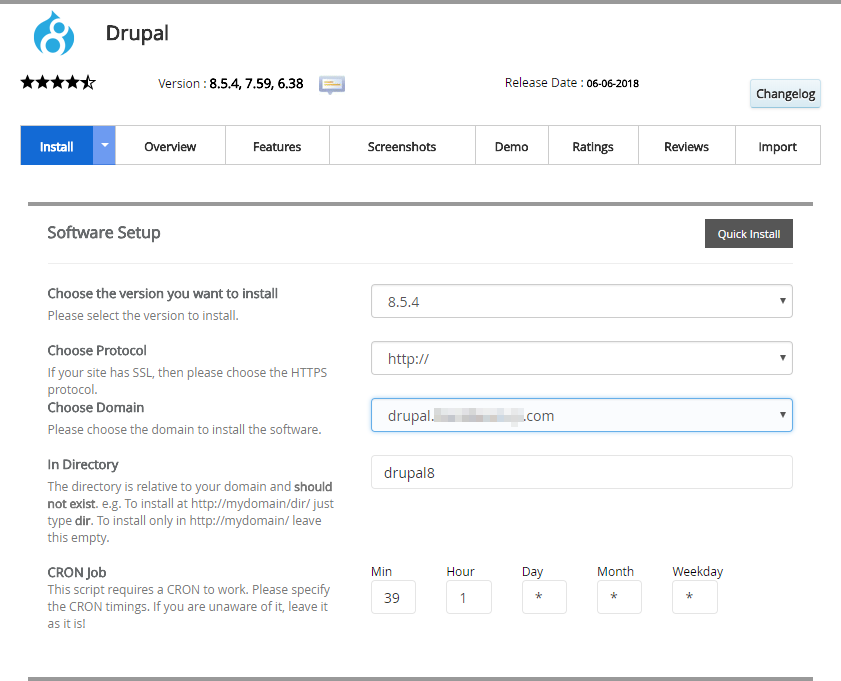Click the CRON Min field showing 39
The image size is (841, 681).
point(393,597)
